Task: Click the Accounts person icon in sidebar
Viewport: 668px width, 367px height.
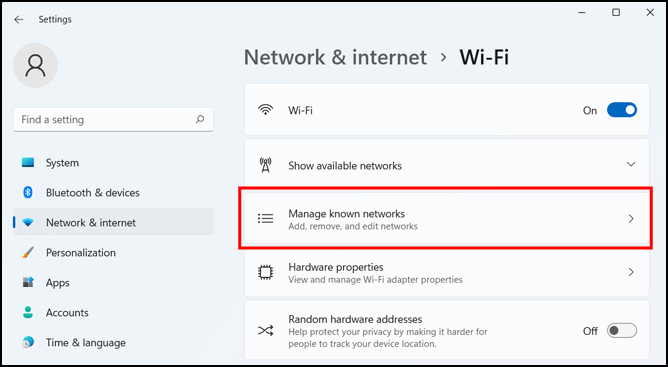Action: pyautogui.click(x=28, y=312)
